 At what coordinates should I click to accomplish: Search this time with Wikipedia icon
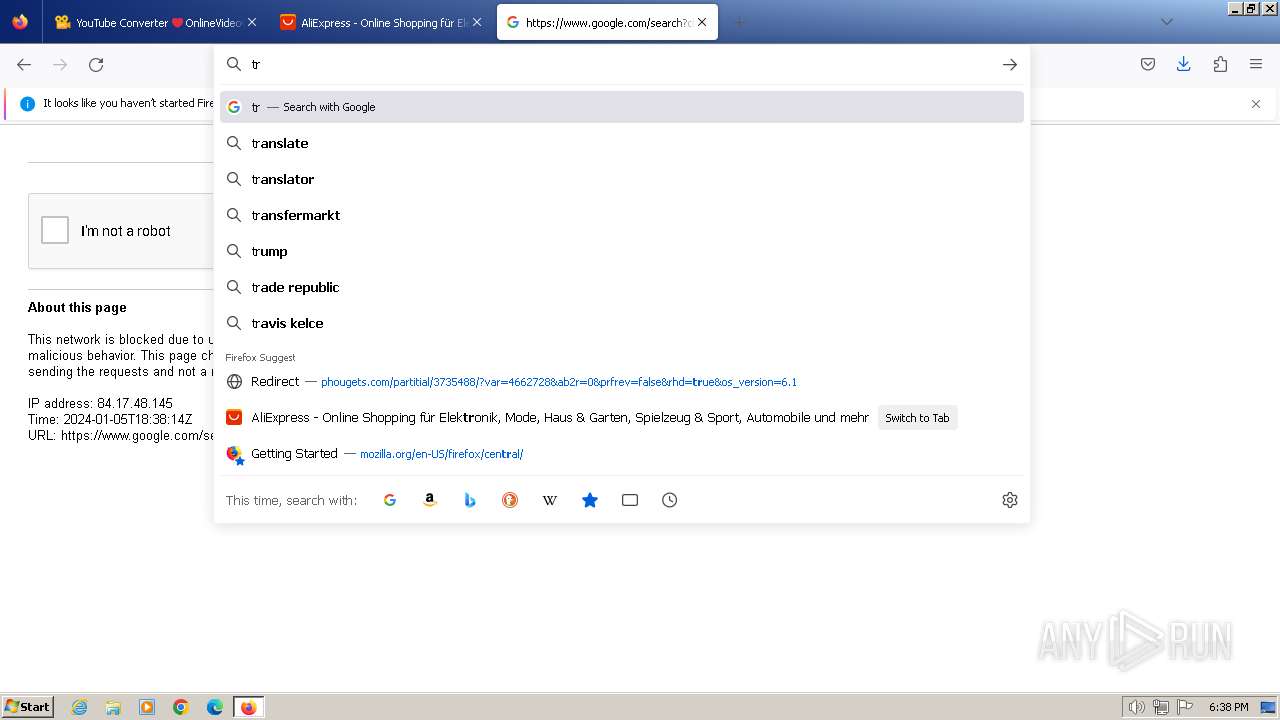click(550, 500)
